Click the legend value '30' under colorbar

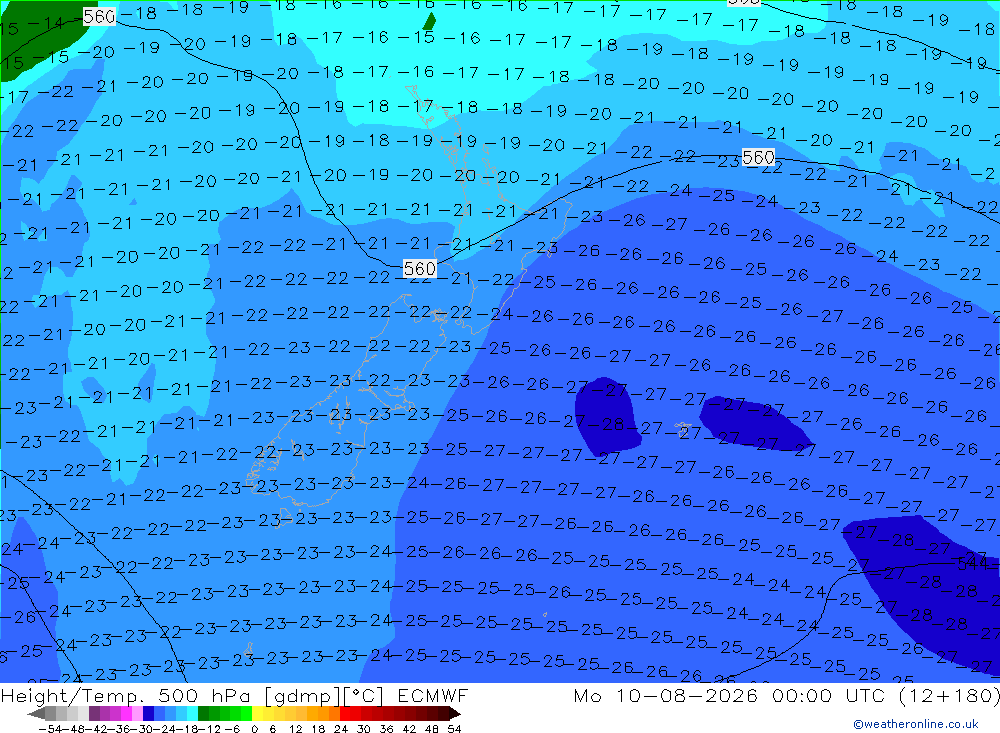point(364,729)
